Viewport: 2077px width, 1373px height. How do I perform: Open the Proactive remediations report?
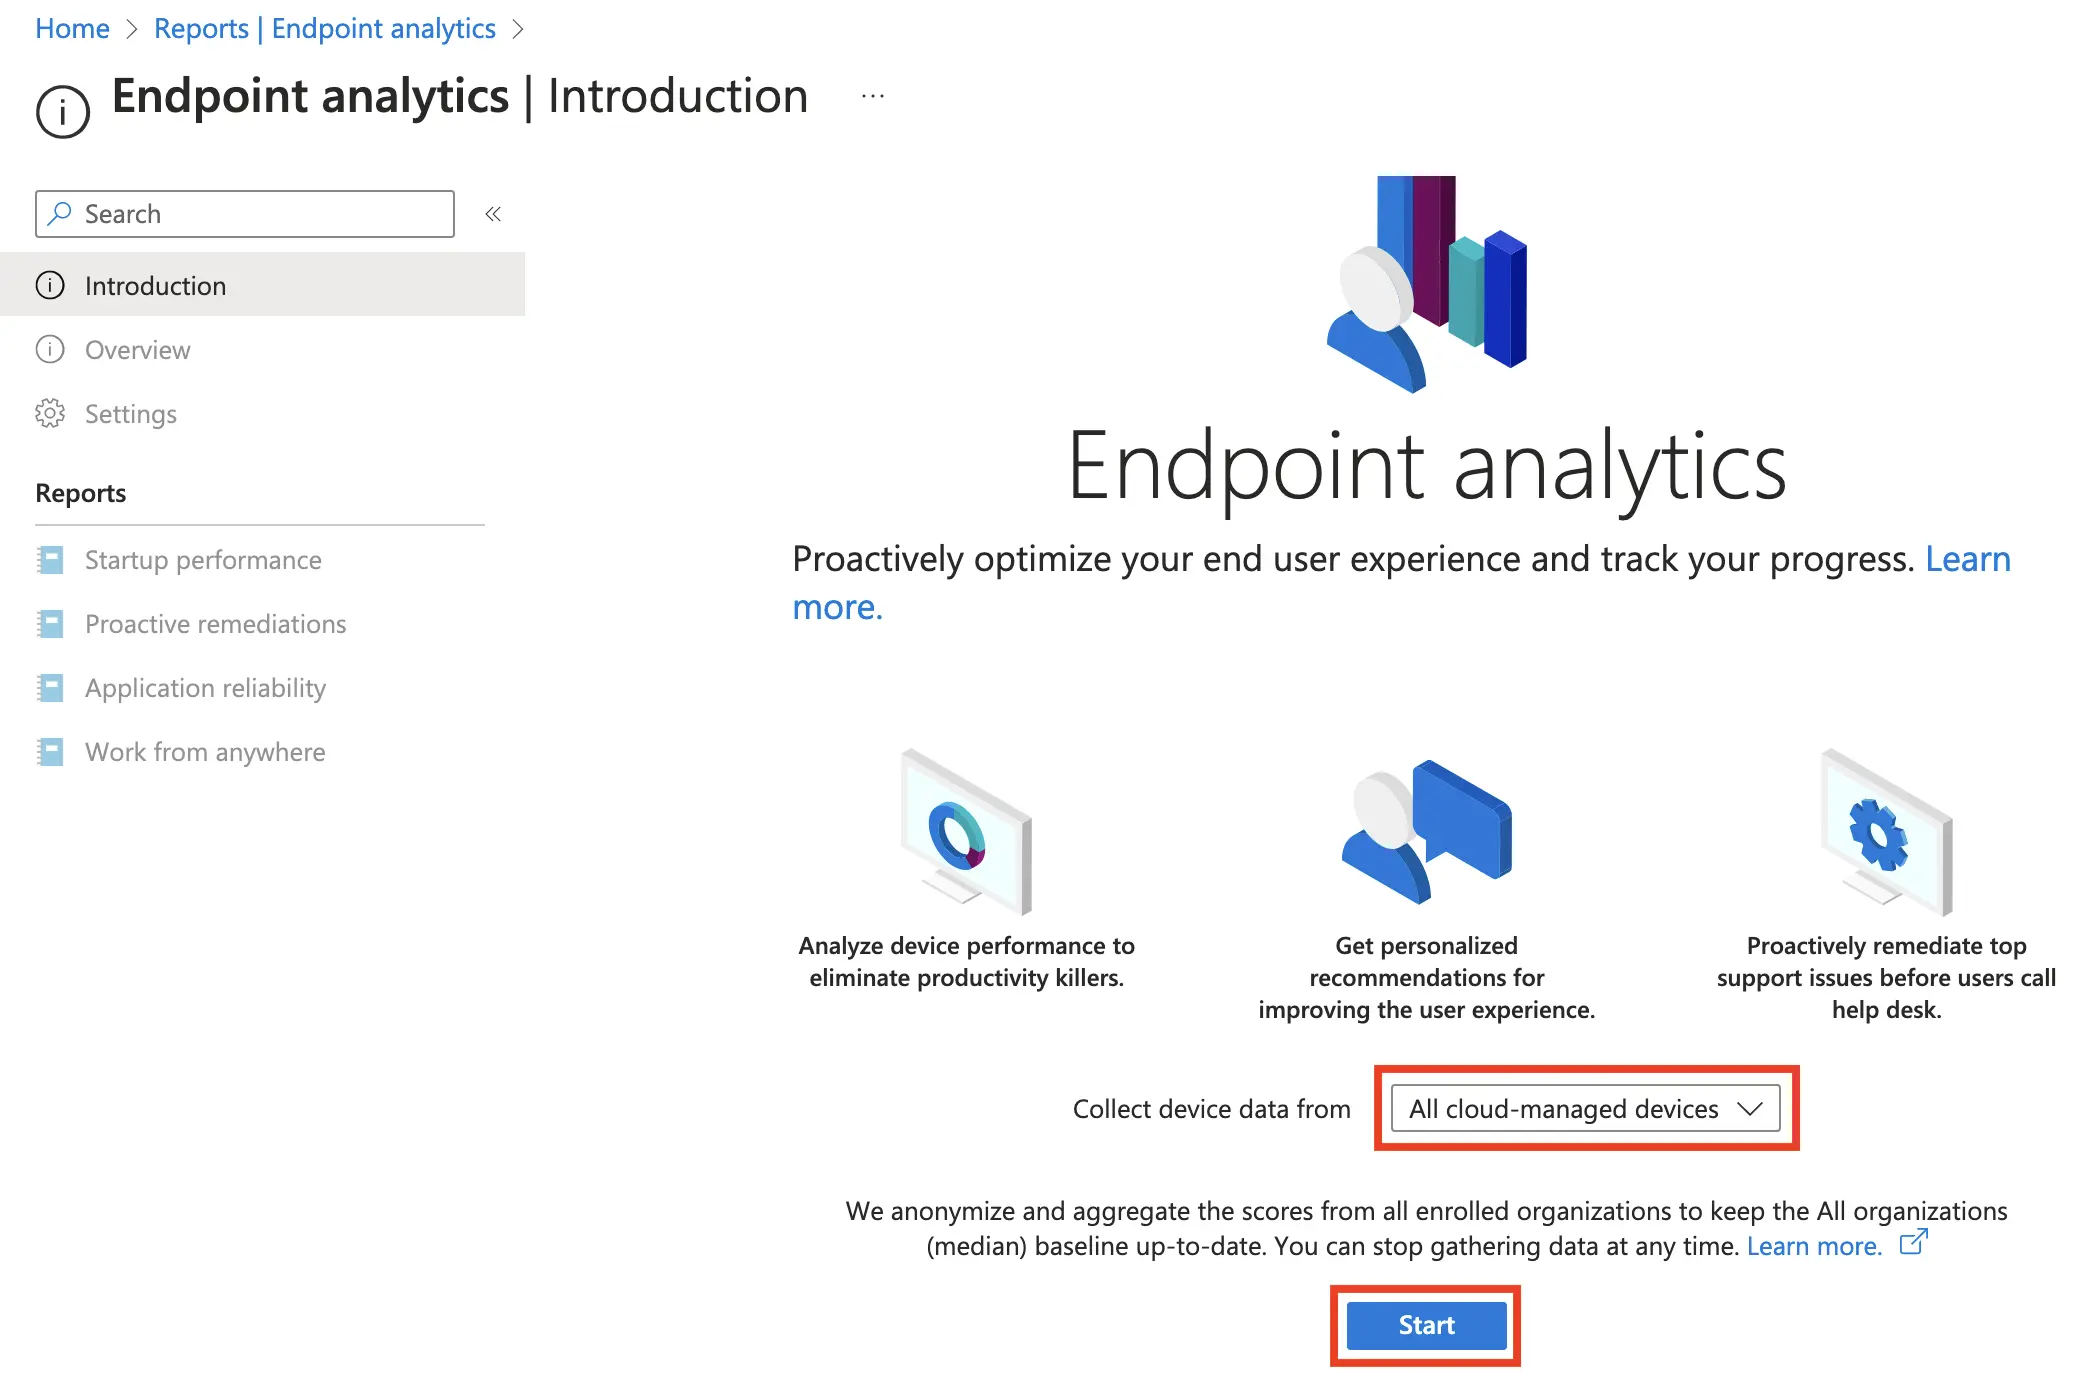(x=215, y=624)
